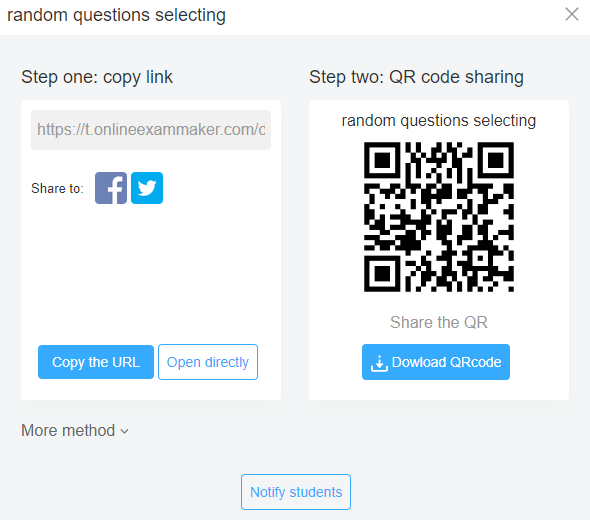Screen dimensions: 590x520
Task: Click the Share to: label
Action: (57, 188)
